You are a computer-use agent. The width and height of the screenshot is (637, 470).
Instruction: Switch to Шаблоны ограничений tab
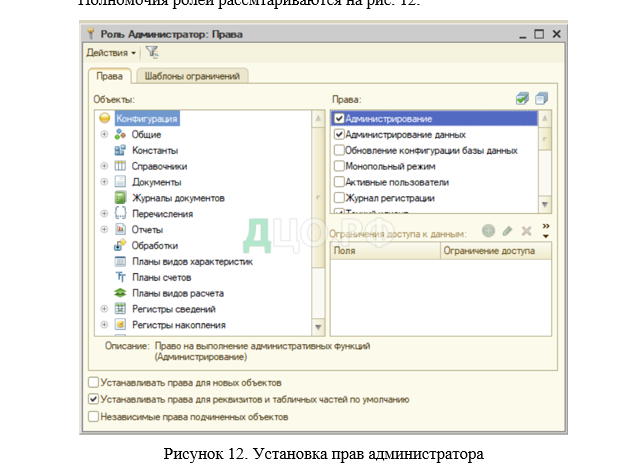[x=193, y=76]
